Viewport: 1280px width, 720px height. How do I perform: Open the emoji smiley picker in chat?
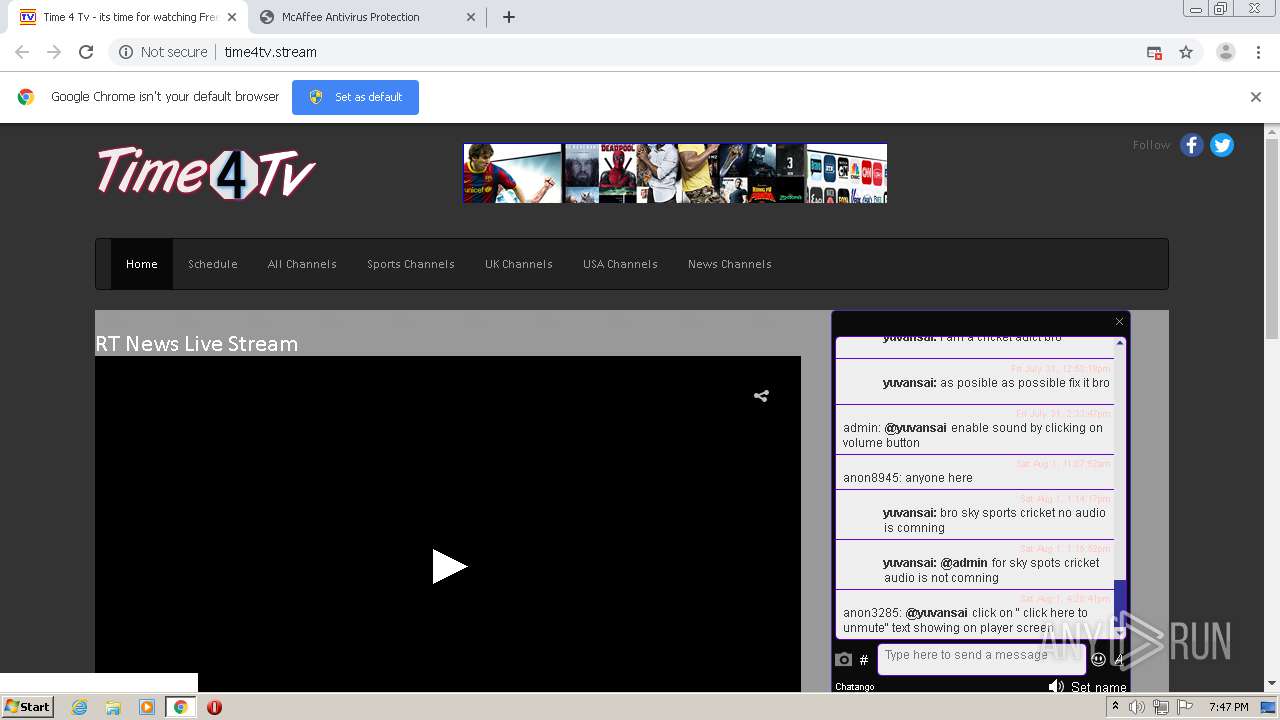click(1098, 659)
